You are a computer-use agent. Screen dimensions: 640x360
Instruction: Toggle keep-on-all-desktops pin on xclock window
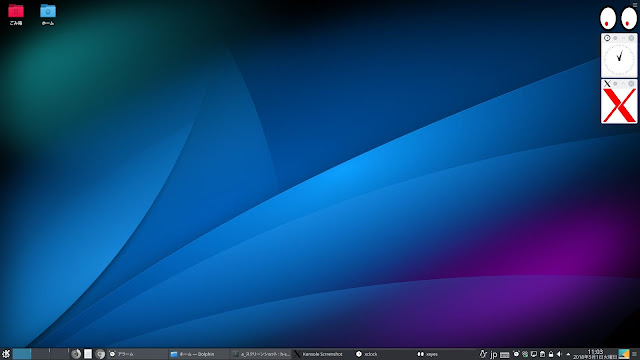(616, 38)
